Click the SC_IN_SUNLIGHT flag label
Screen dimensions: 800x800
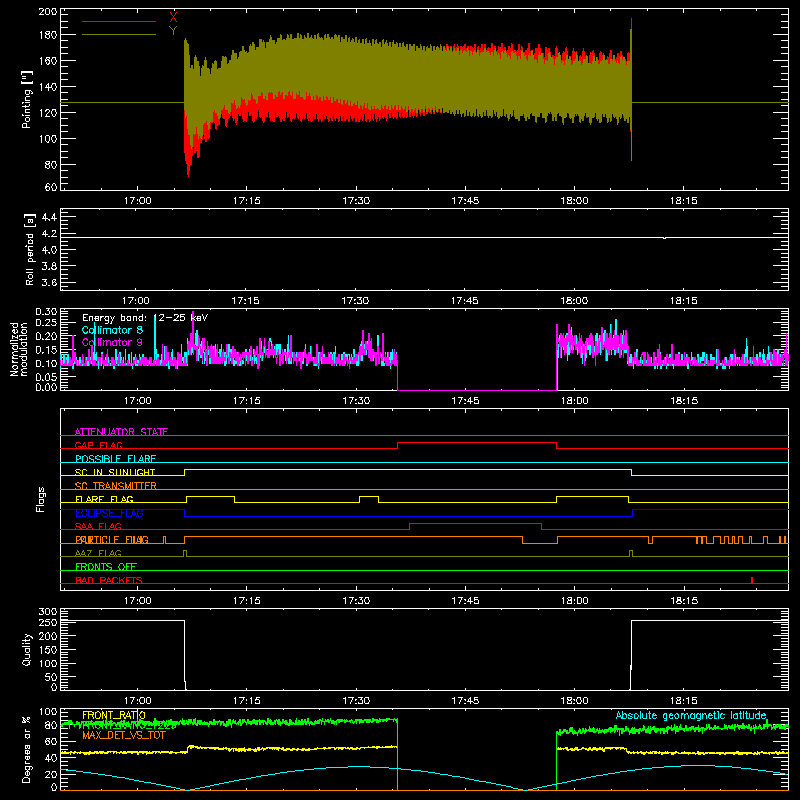115,472
